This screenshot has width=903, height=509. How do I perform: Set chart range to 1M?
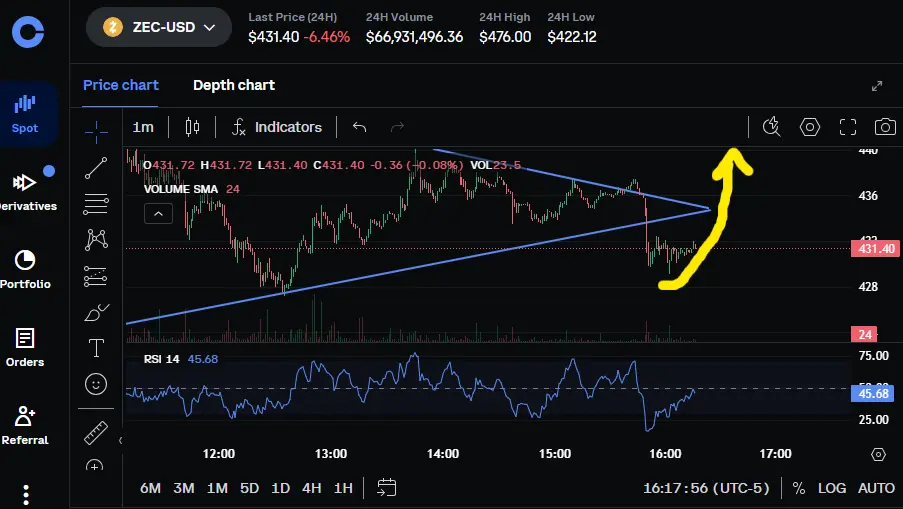(x=217, y=488)
